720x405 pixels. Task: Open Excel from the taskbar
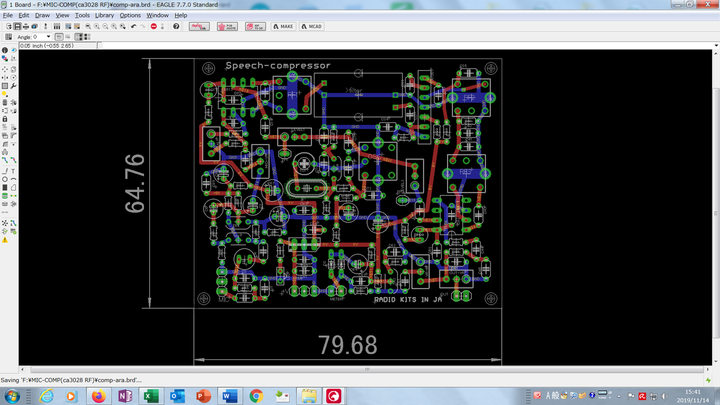click(152, 396)
